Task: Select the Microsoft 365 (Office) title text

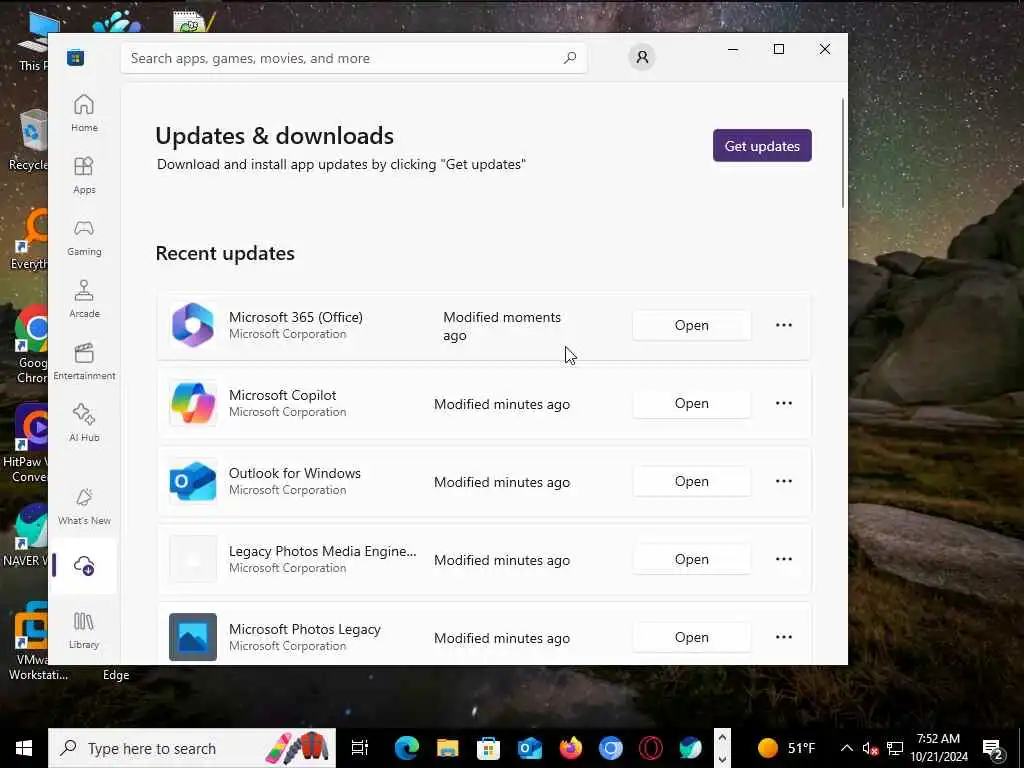Action: (296, 317)
